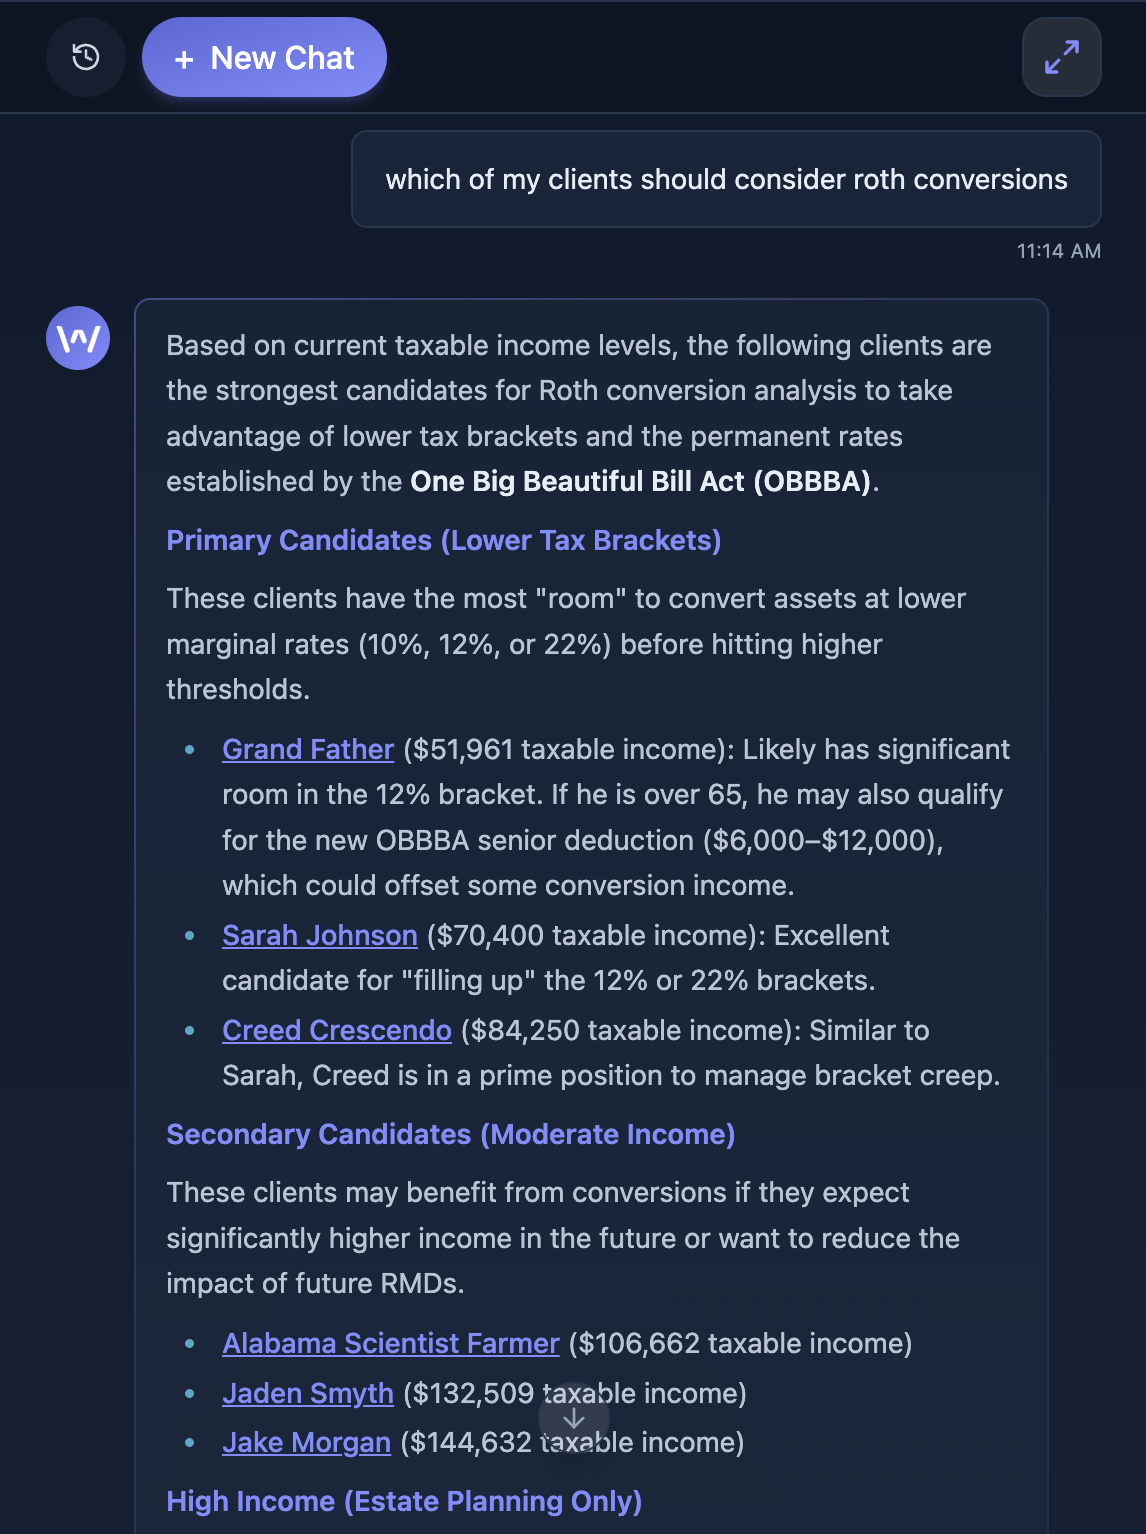The width and height of the screenshot is (1146, 1534).
Task: Click the Jaden Smyth client link
Action: [307, 1393]
